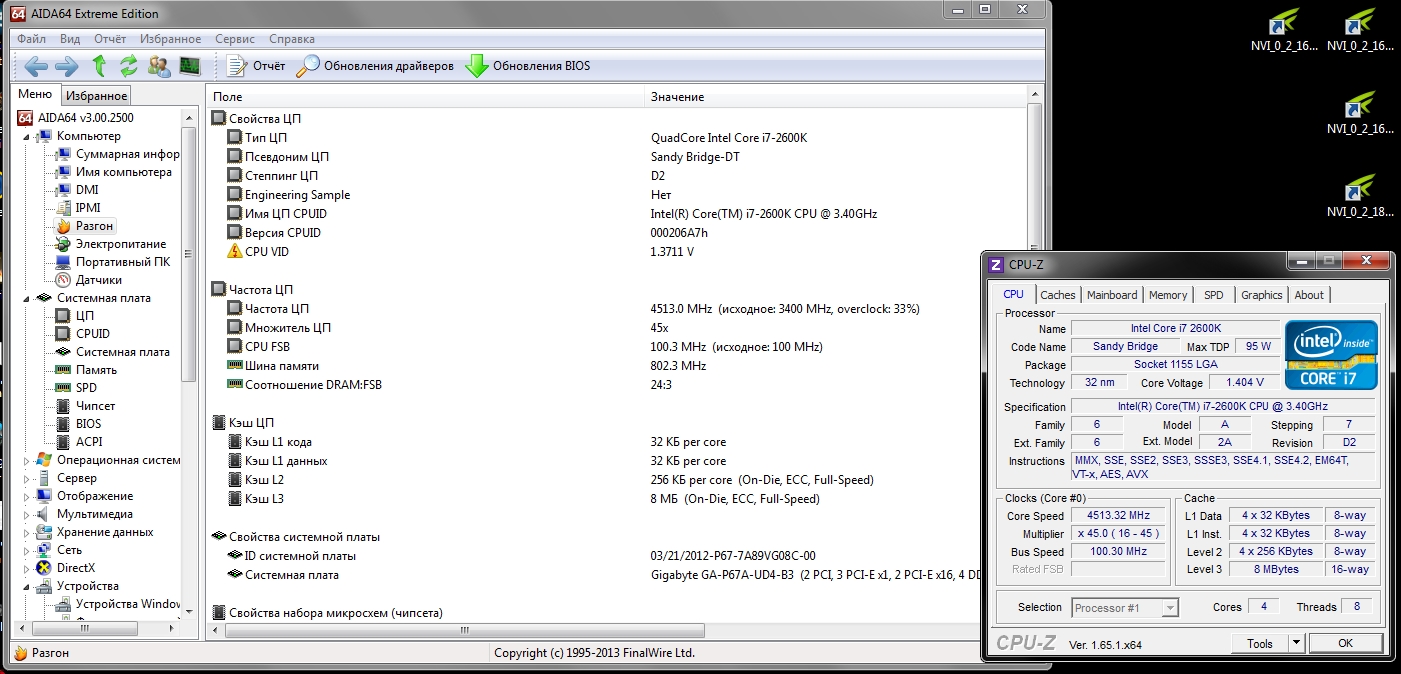Click the vertical scrollbar of the tree pane
Image resolution: width=1401 pixels, height=674 pixels.
pos(188,253)
